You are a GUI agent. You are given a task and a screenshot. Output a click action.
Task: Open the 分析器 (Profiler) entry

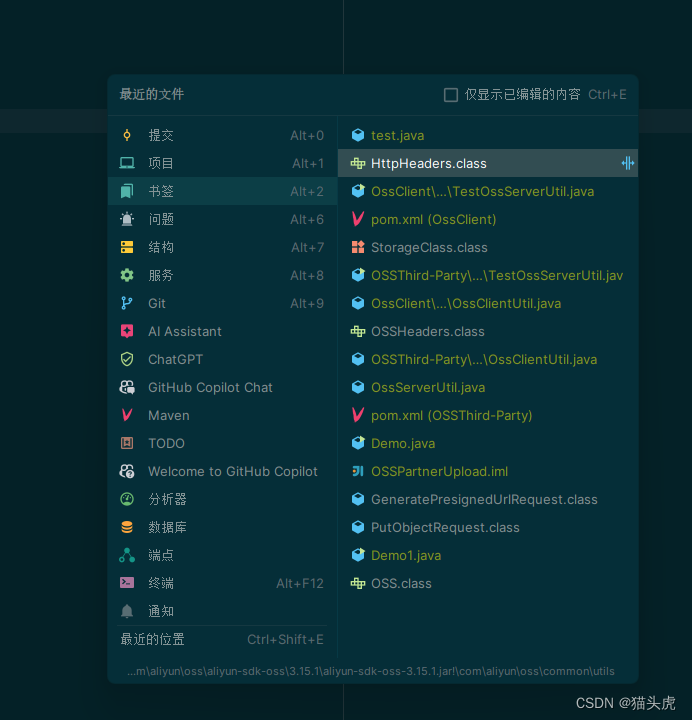[x=222, y=500]
